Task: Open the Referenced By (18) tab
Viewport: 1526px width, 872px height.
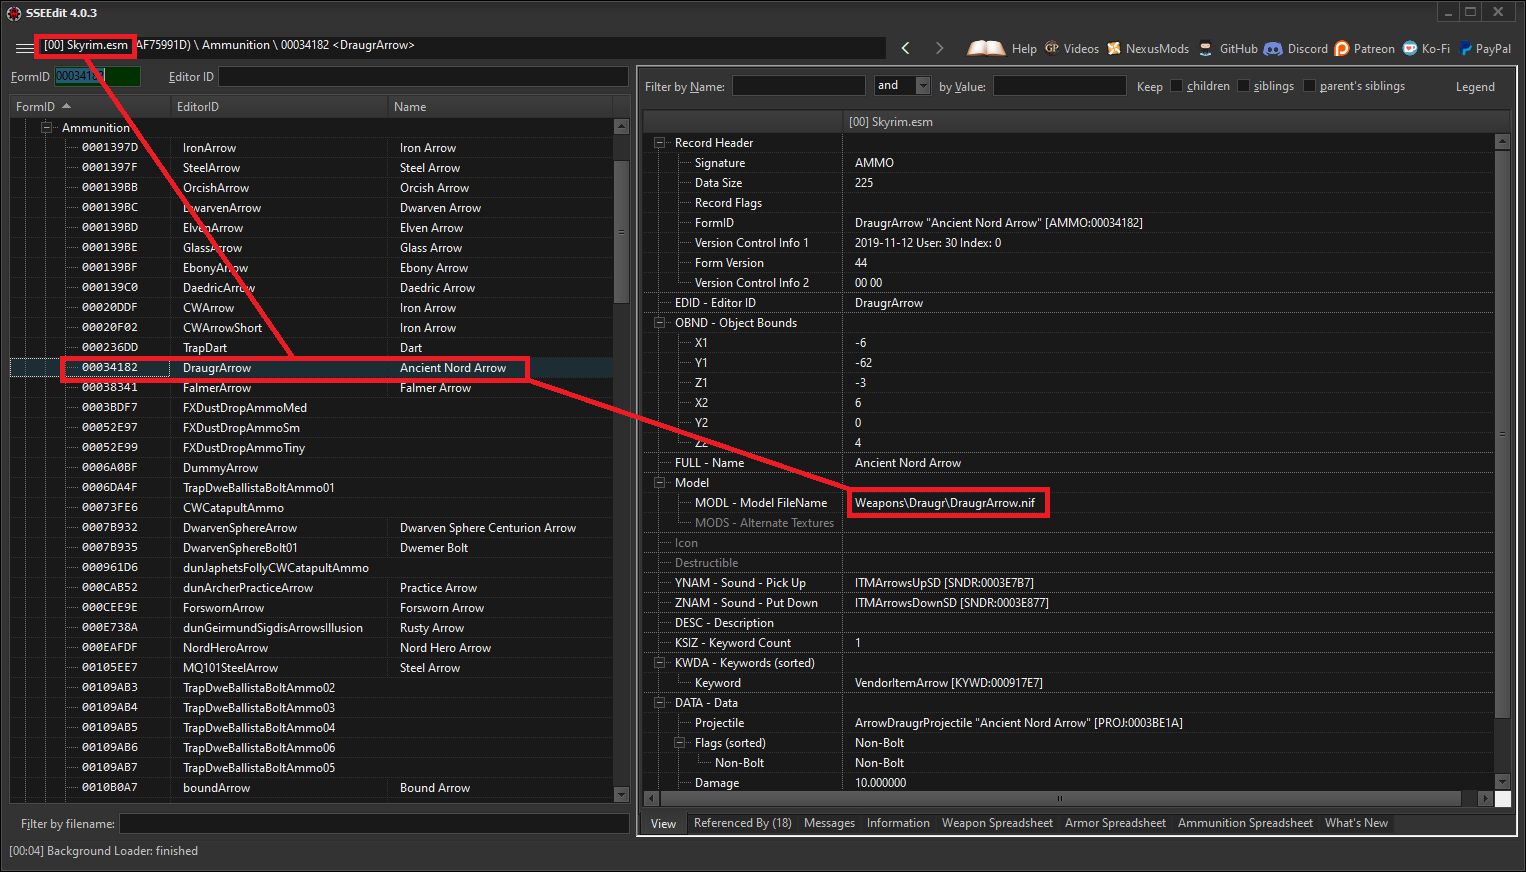Action: pyautogui.click(x=742, y=823)
